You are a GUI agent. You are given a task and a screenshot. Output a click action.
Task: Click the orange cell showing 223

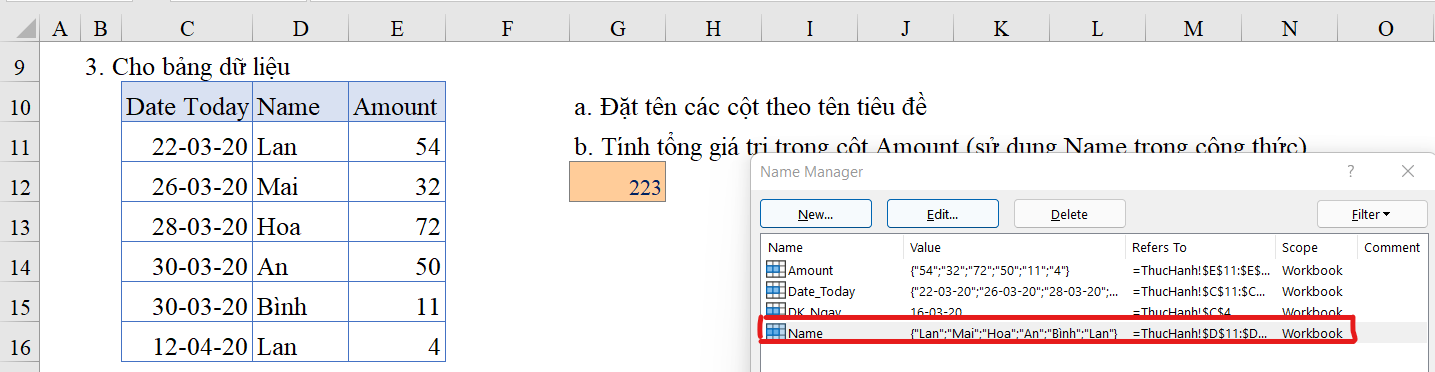pyautogui.click(x=617, y=183)
